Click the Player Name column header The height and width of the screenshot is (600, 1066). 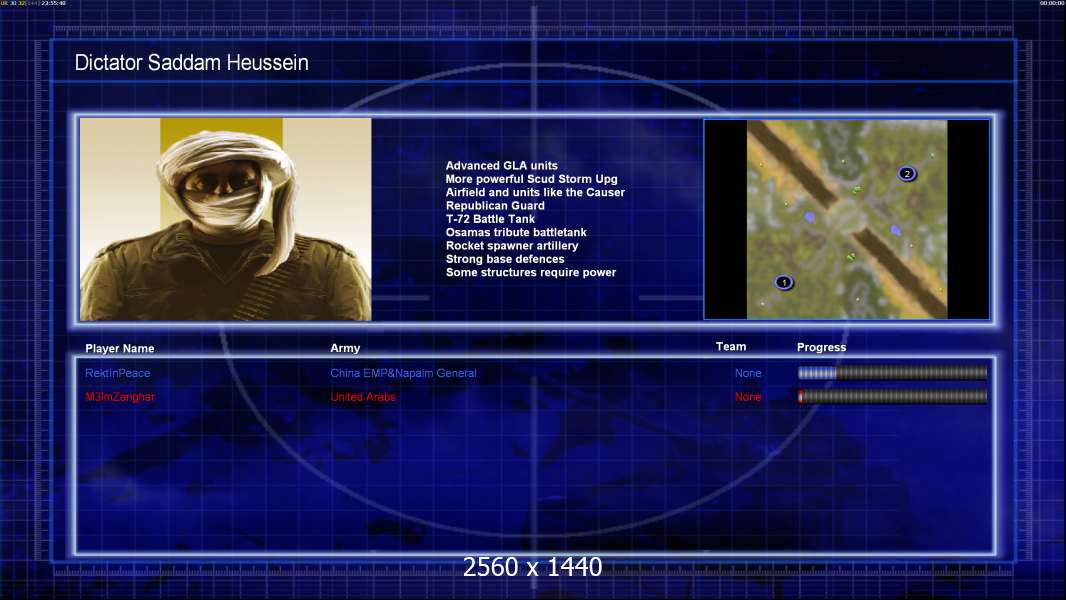[120, 349]
